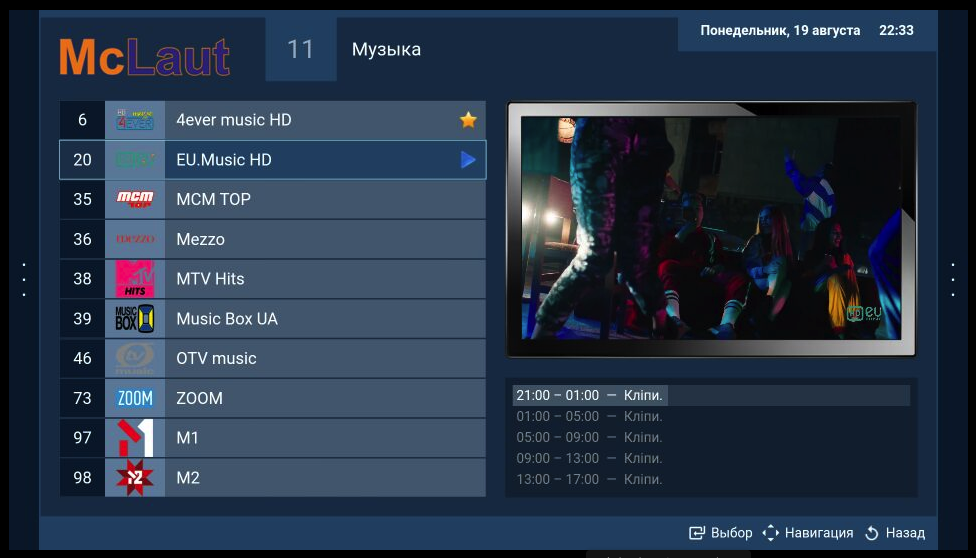Click channel number 35
976x558 pixels.
point(82,199)
